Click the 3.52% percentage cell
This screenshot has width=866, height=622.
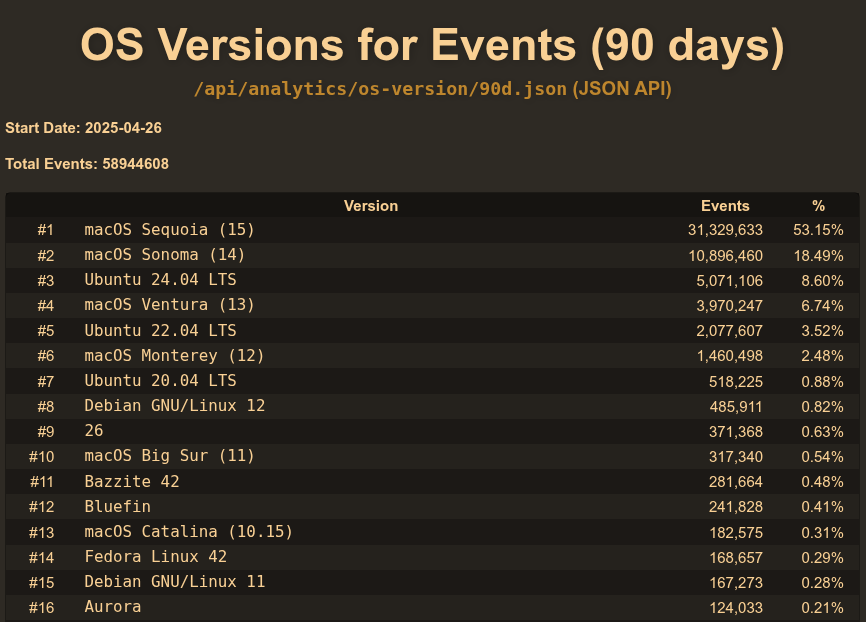(822, 331)
